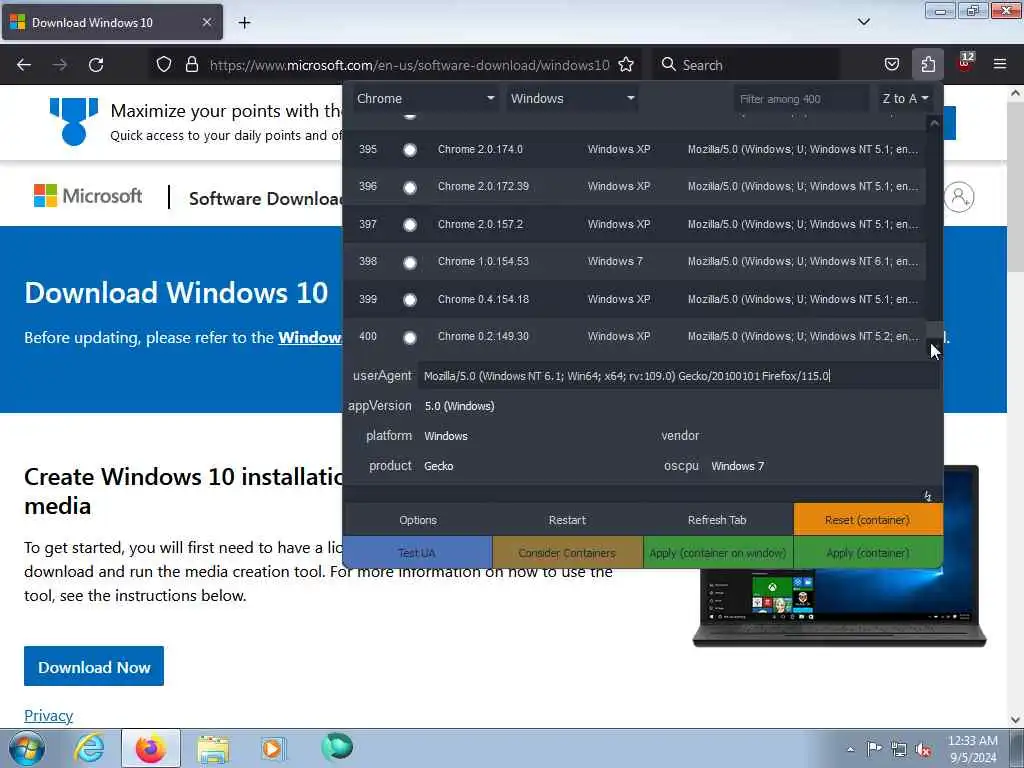Click the Windows XP cell in row 400

pos(619,336)
